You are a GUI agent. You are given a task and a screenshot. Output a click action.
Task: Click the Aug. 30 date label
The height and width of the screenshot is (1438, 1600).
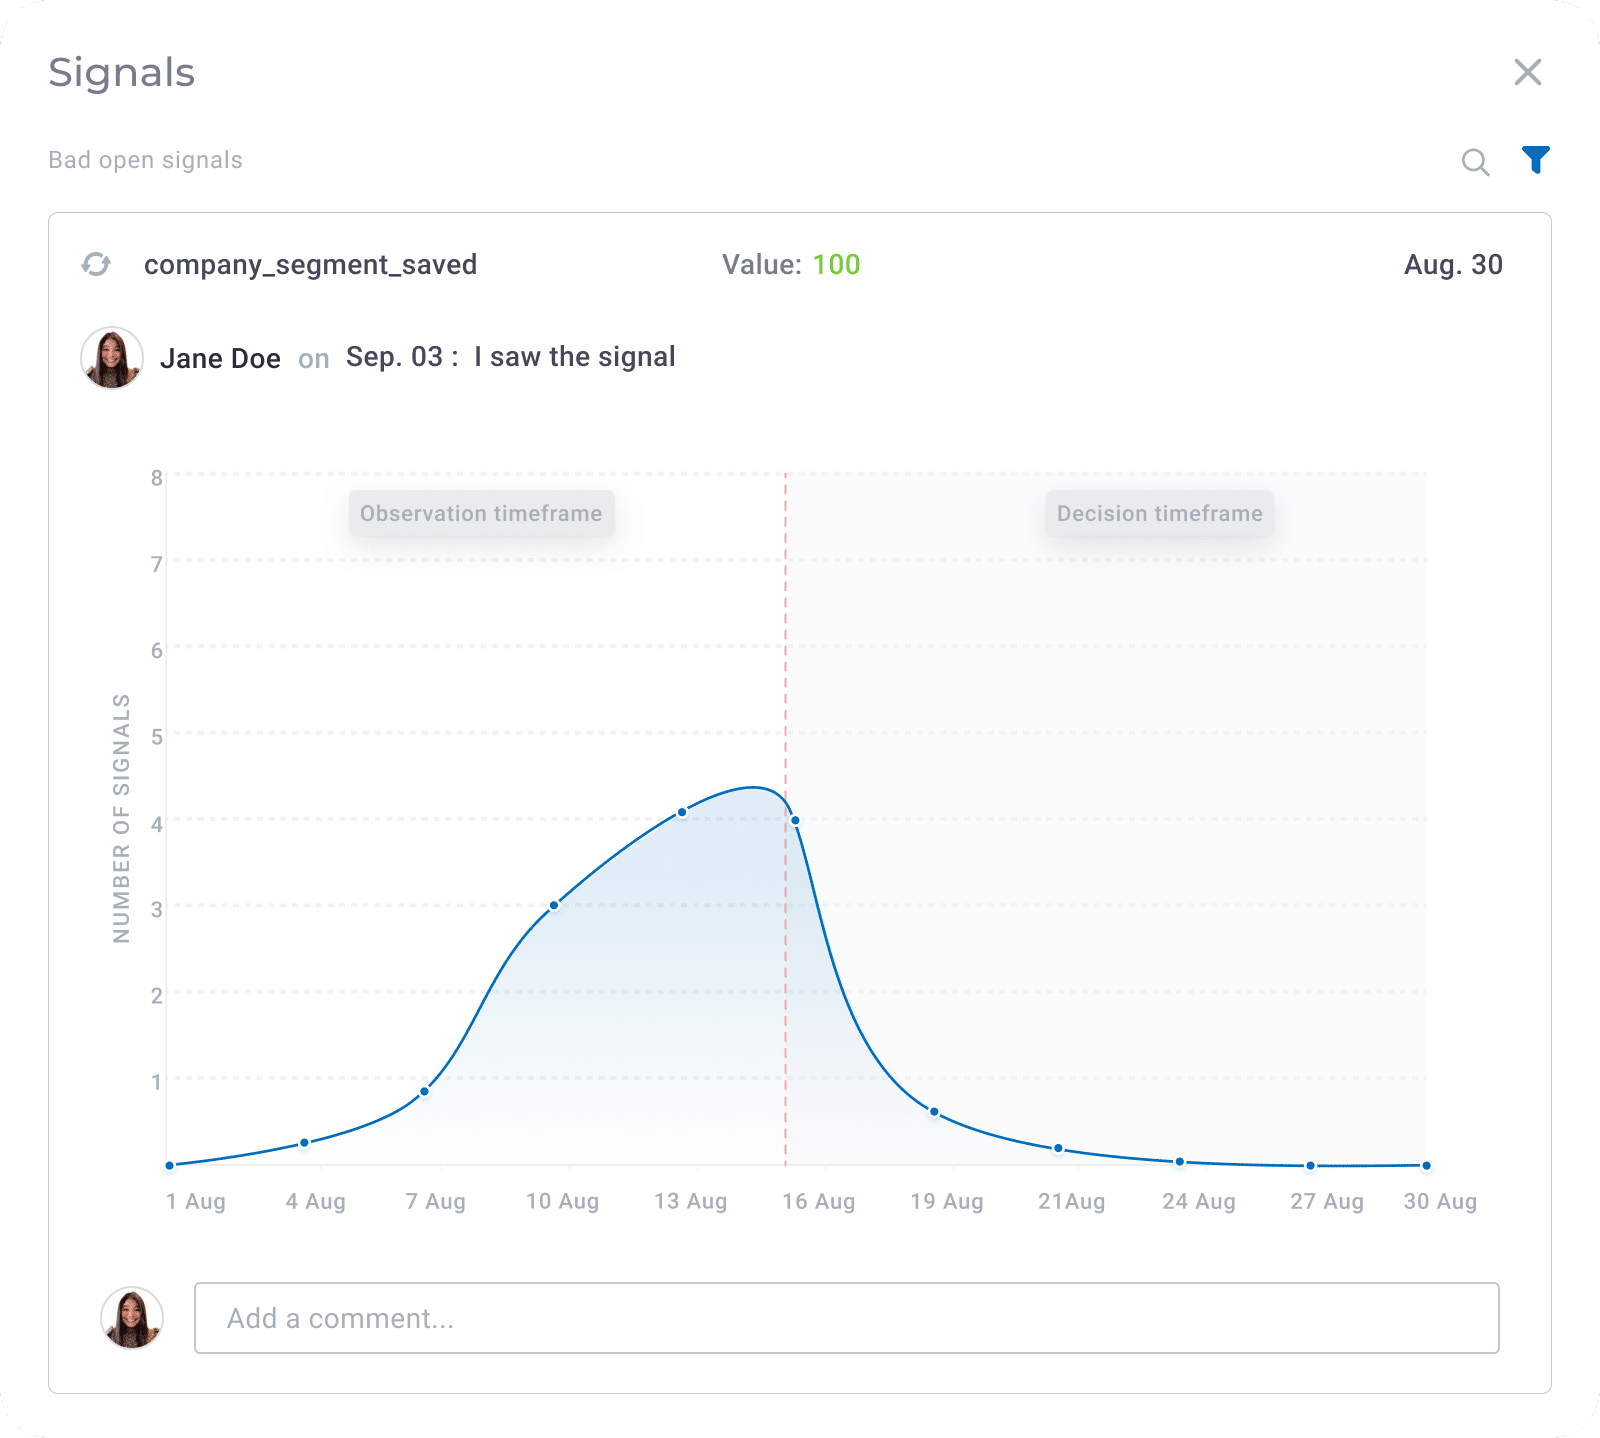(1452, 264)
